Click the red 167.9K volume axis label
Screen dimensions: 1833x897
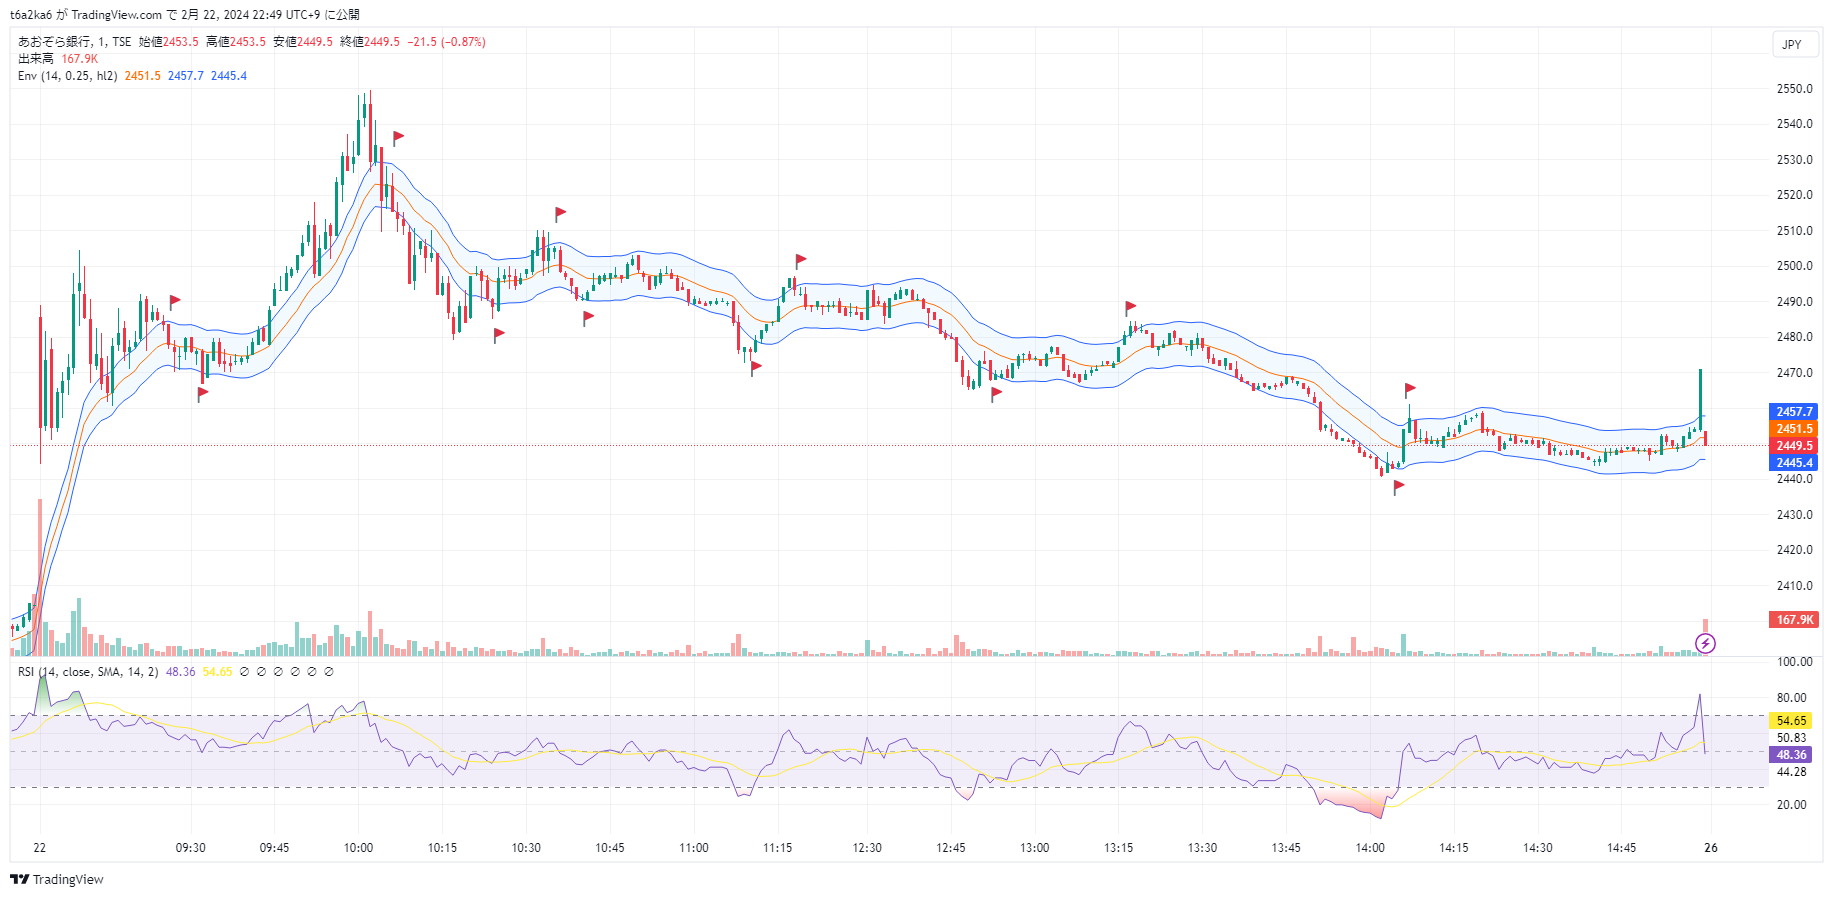pos(1794,620)
